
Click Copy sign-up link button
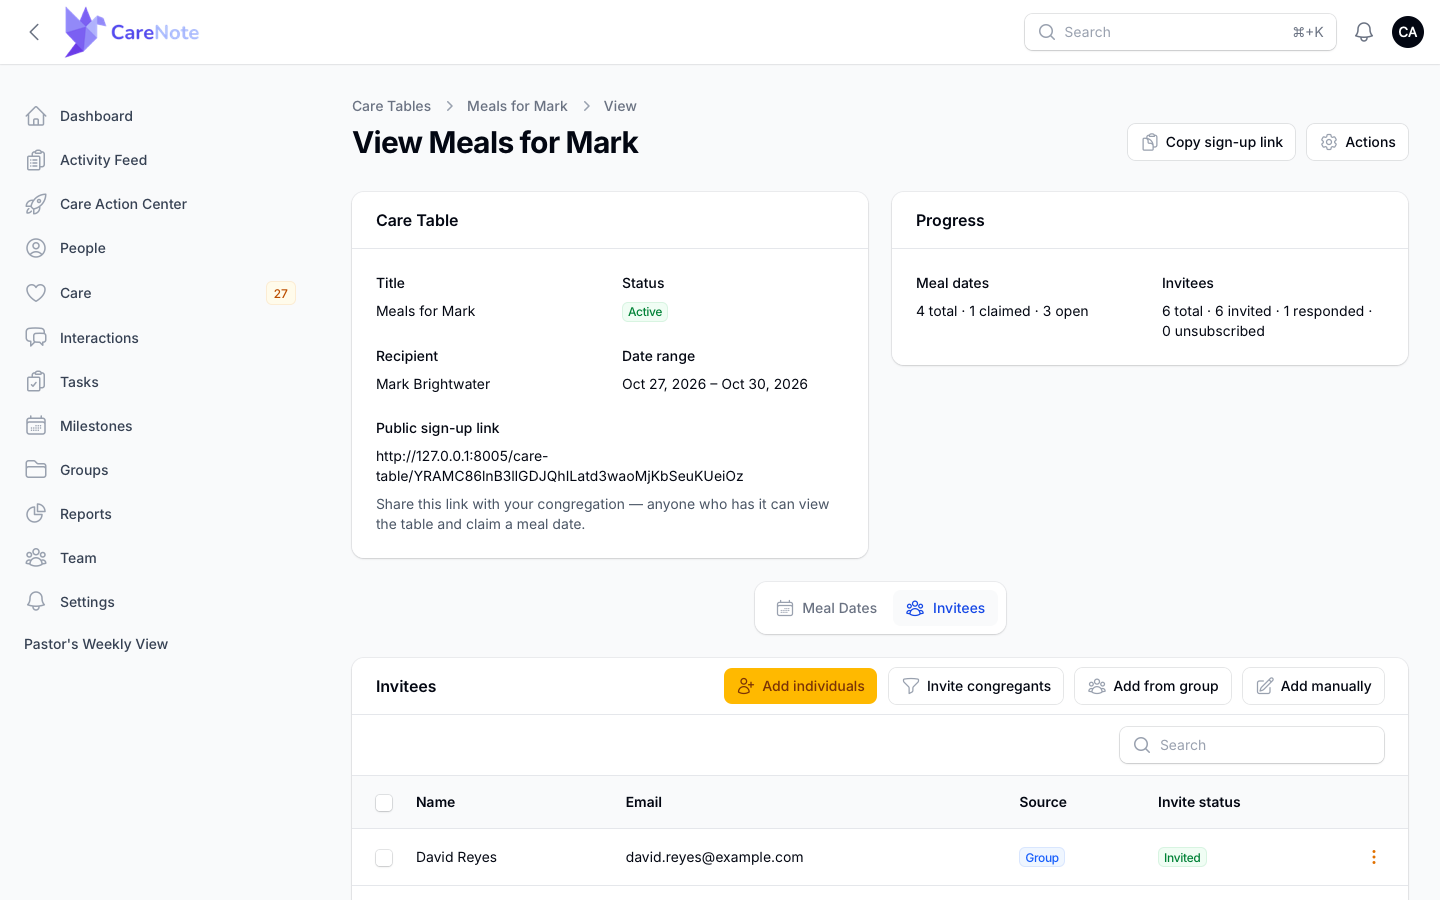coord(1211,142)
